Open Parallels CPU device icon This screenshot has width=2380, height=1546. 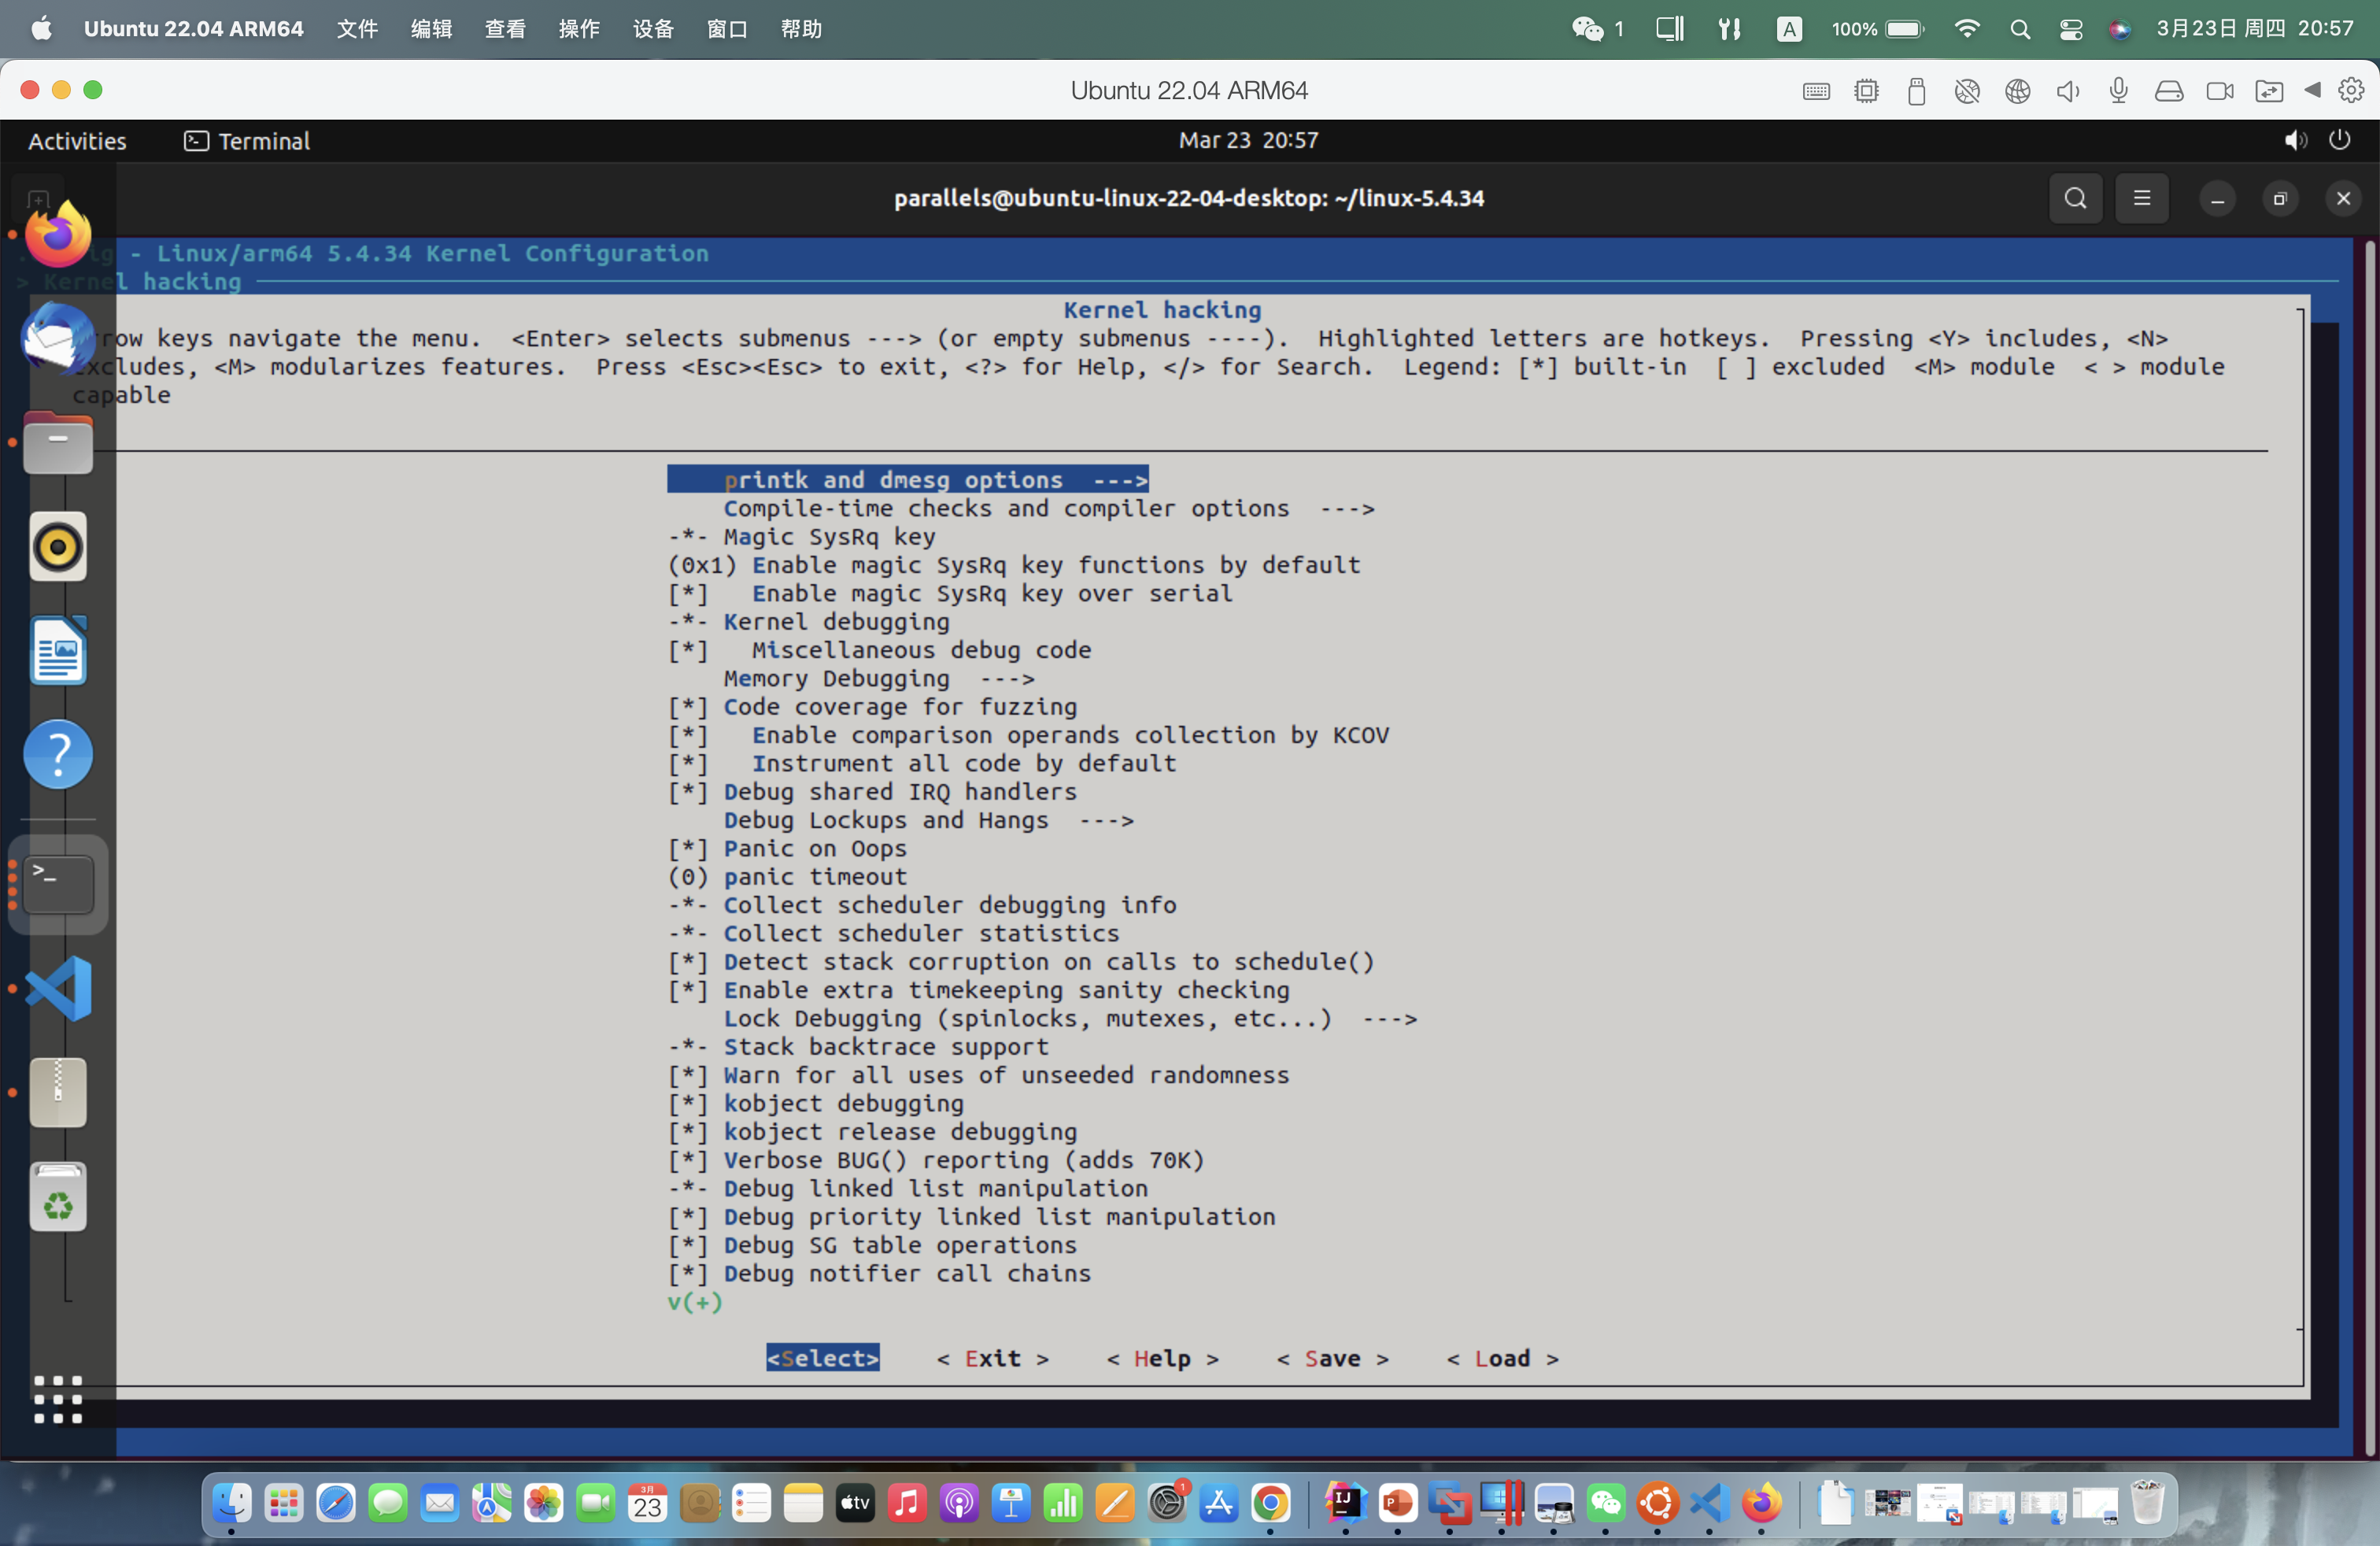[x=1866, y=91]
